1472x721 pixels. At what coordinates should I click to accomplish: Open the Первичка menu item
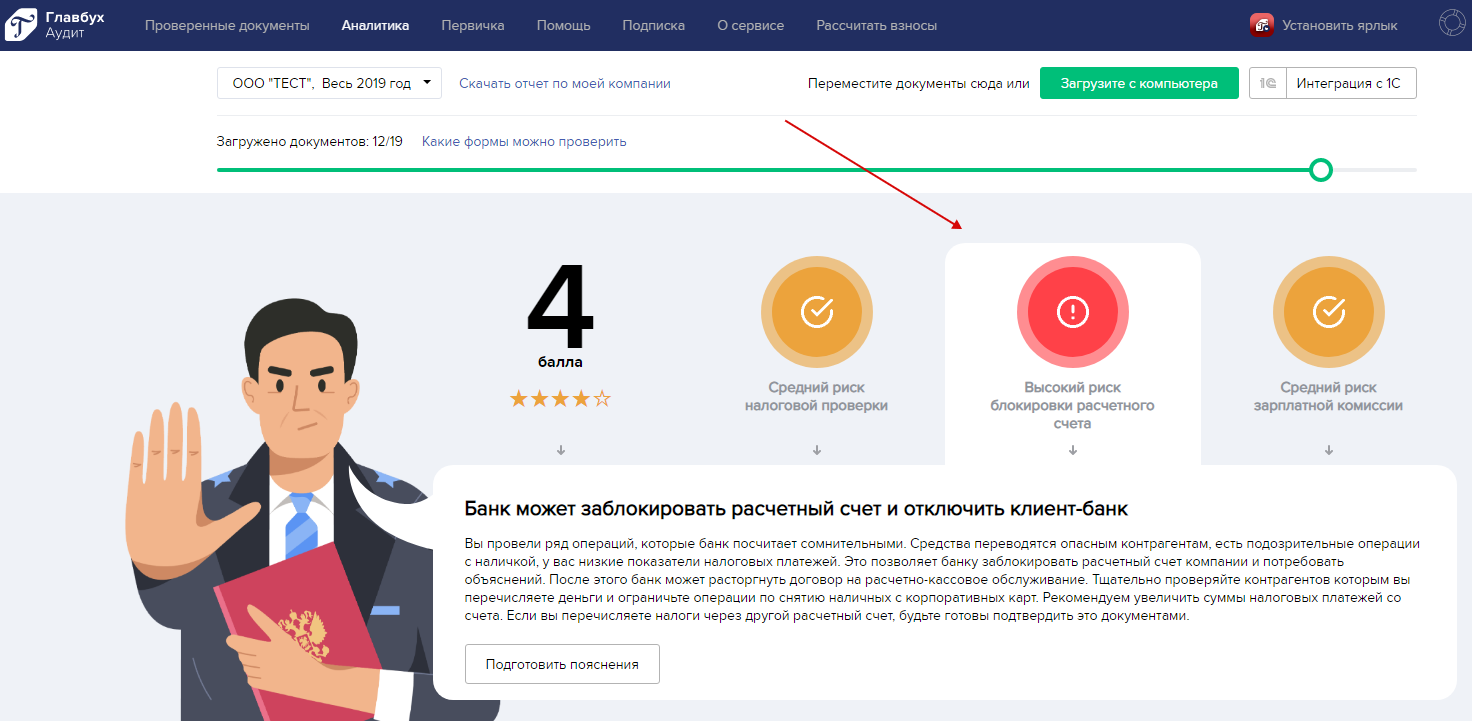(x=473, y=26)
